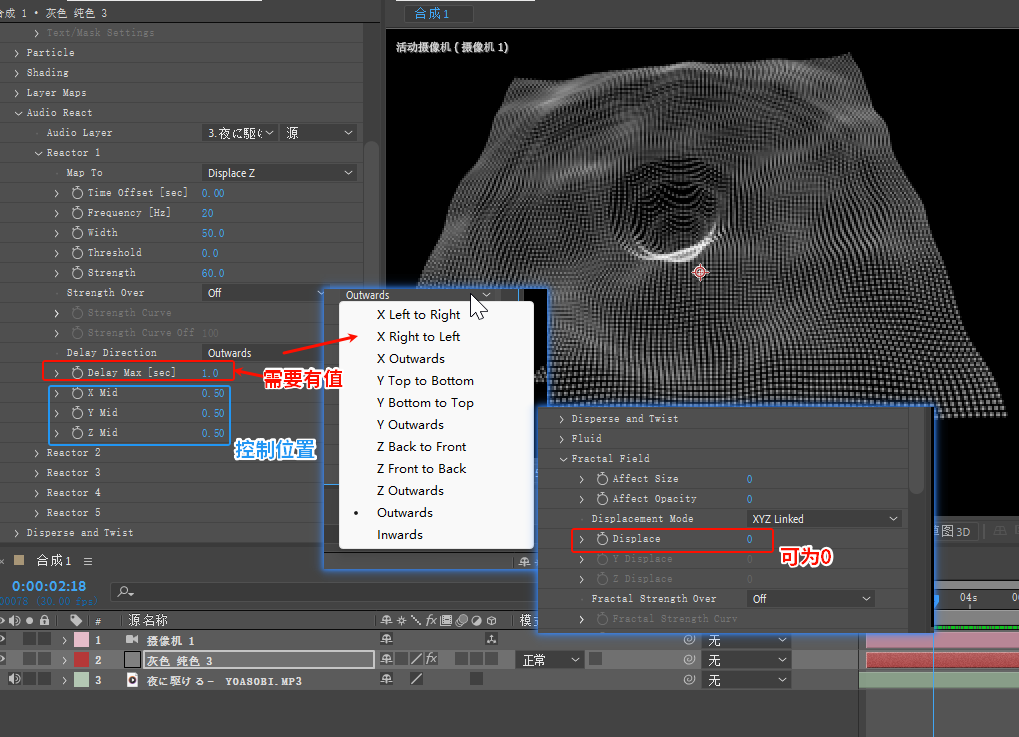Screen dimensions: 1019x737
Task: Toggle fx switch on 灰色 纯色 3 layer
Action: tap(432, 659)
